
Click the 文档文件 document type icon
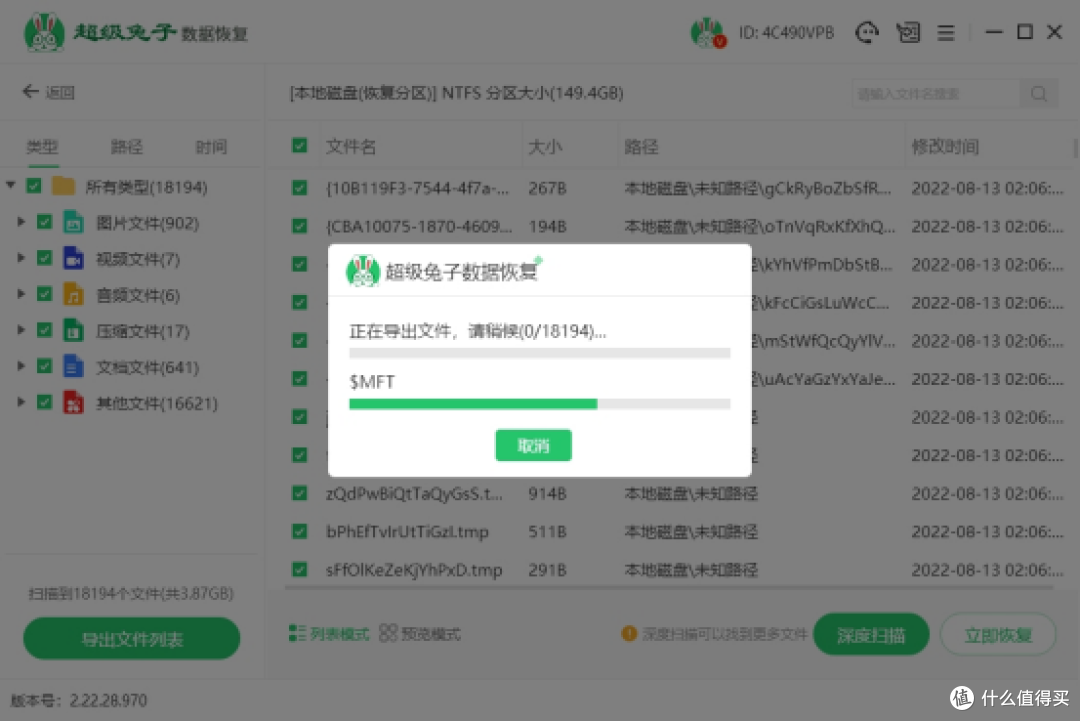73,366
